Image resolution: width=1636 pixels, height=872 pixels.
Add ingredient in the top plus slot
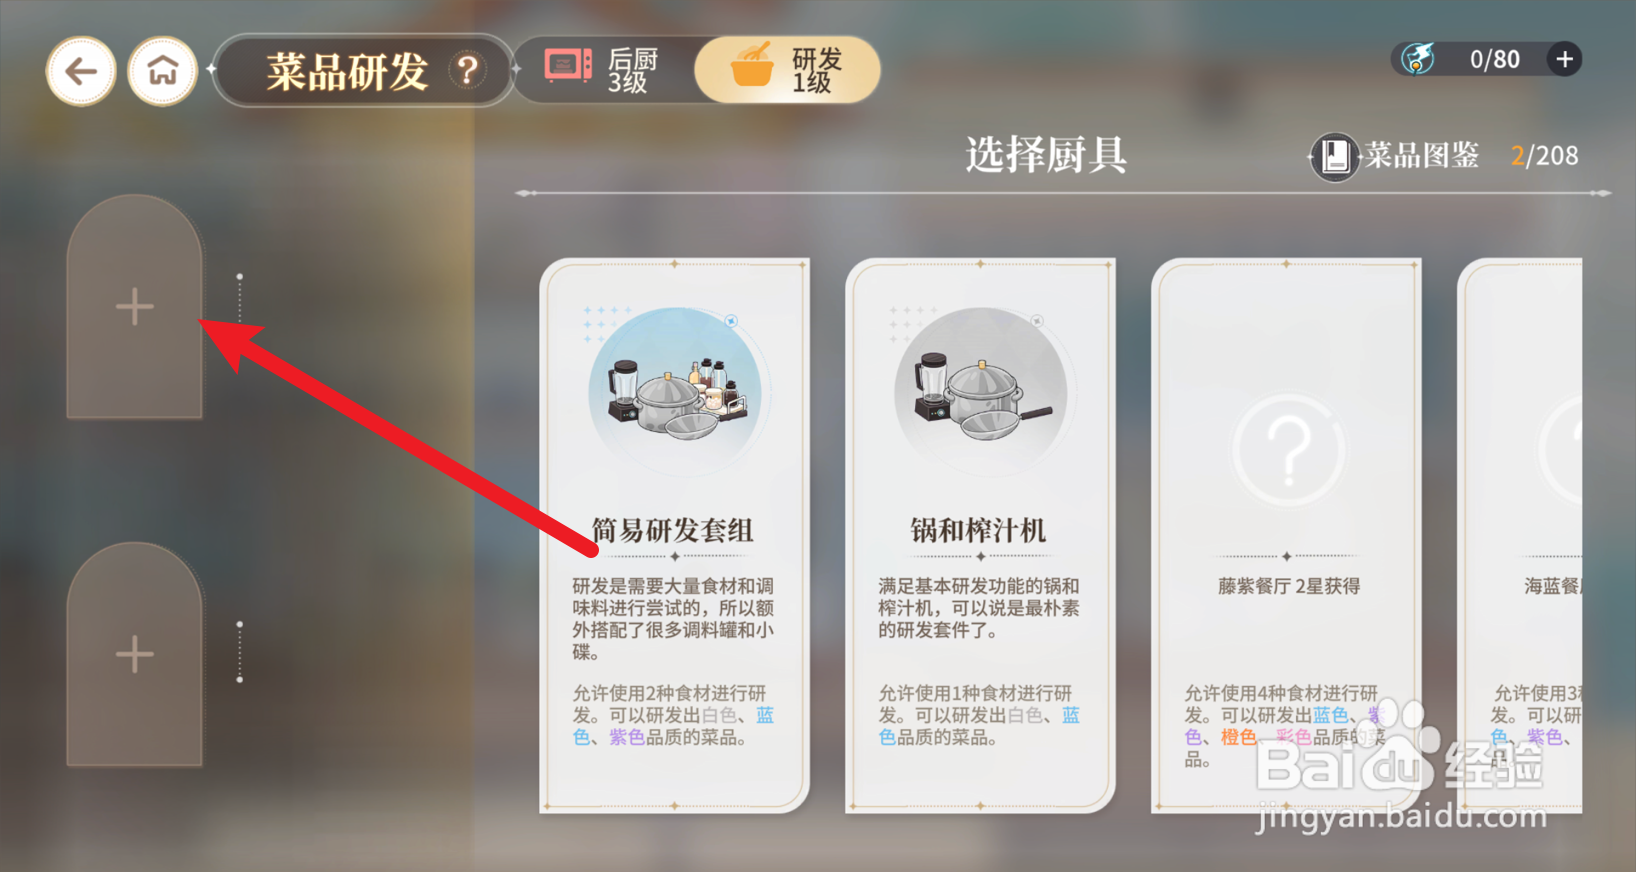tap(135, 306)
